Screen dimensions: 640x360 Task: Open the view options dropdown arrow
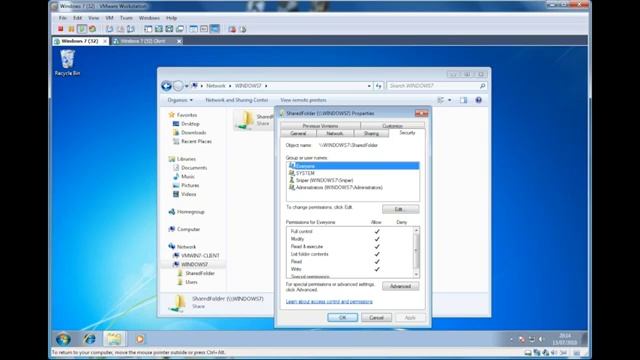coord(450,100)
